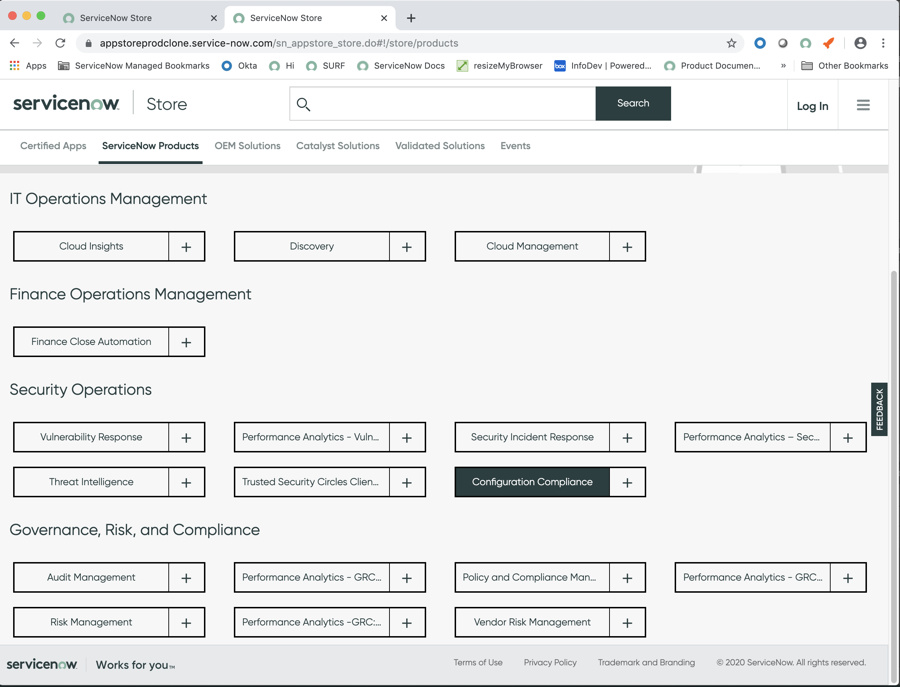Image resolution: width=900 pixels, height=687 pixels.
Task: Expand Vulnerability Response plus icon
Action: click(187, 437)
